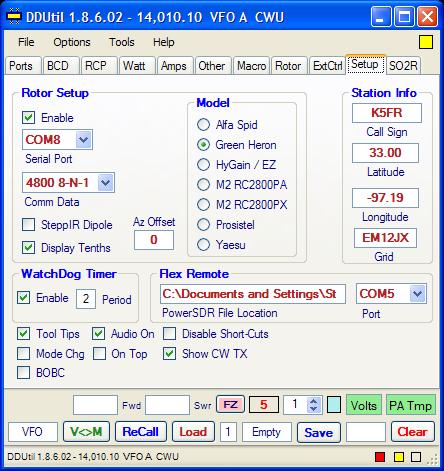Click the Latitude field showing 33.00
The image size is (444, 471).
pos(385,153)
